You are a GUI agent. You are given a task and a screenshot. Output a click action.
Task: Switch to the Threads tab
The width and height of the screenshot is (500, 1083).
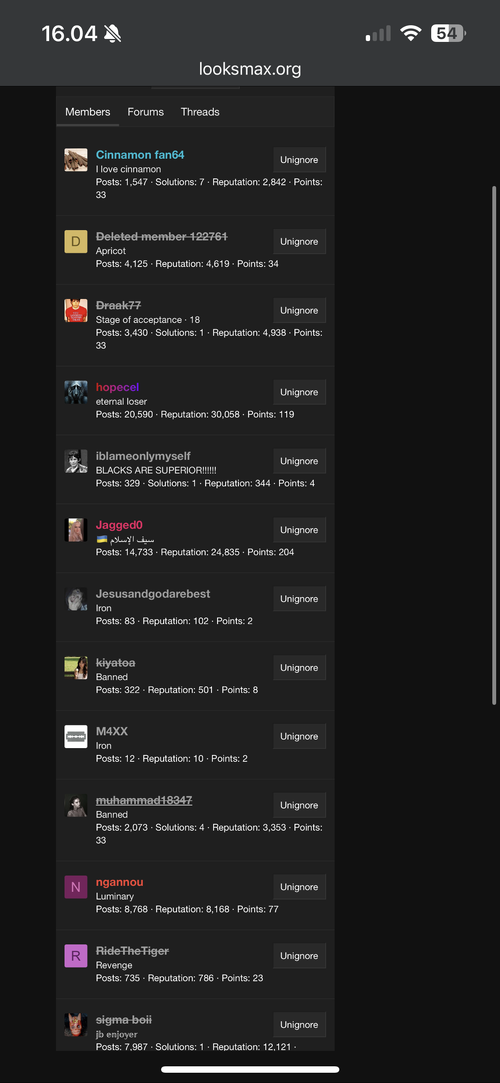[200, 112]
